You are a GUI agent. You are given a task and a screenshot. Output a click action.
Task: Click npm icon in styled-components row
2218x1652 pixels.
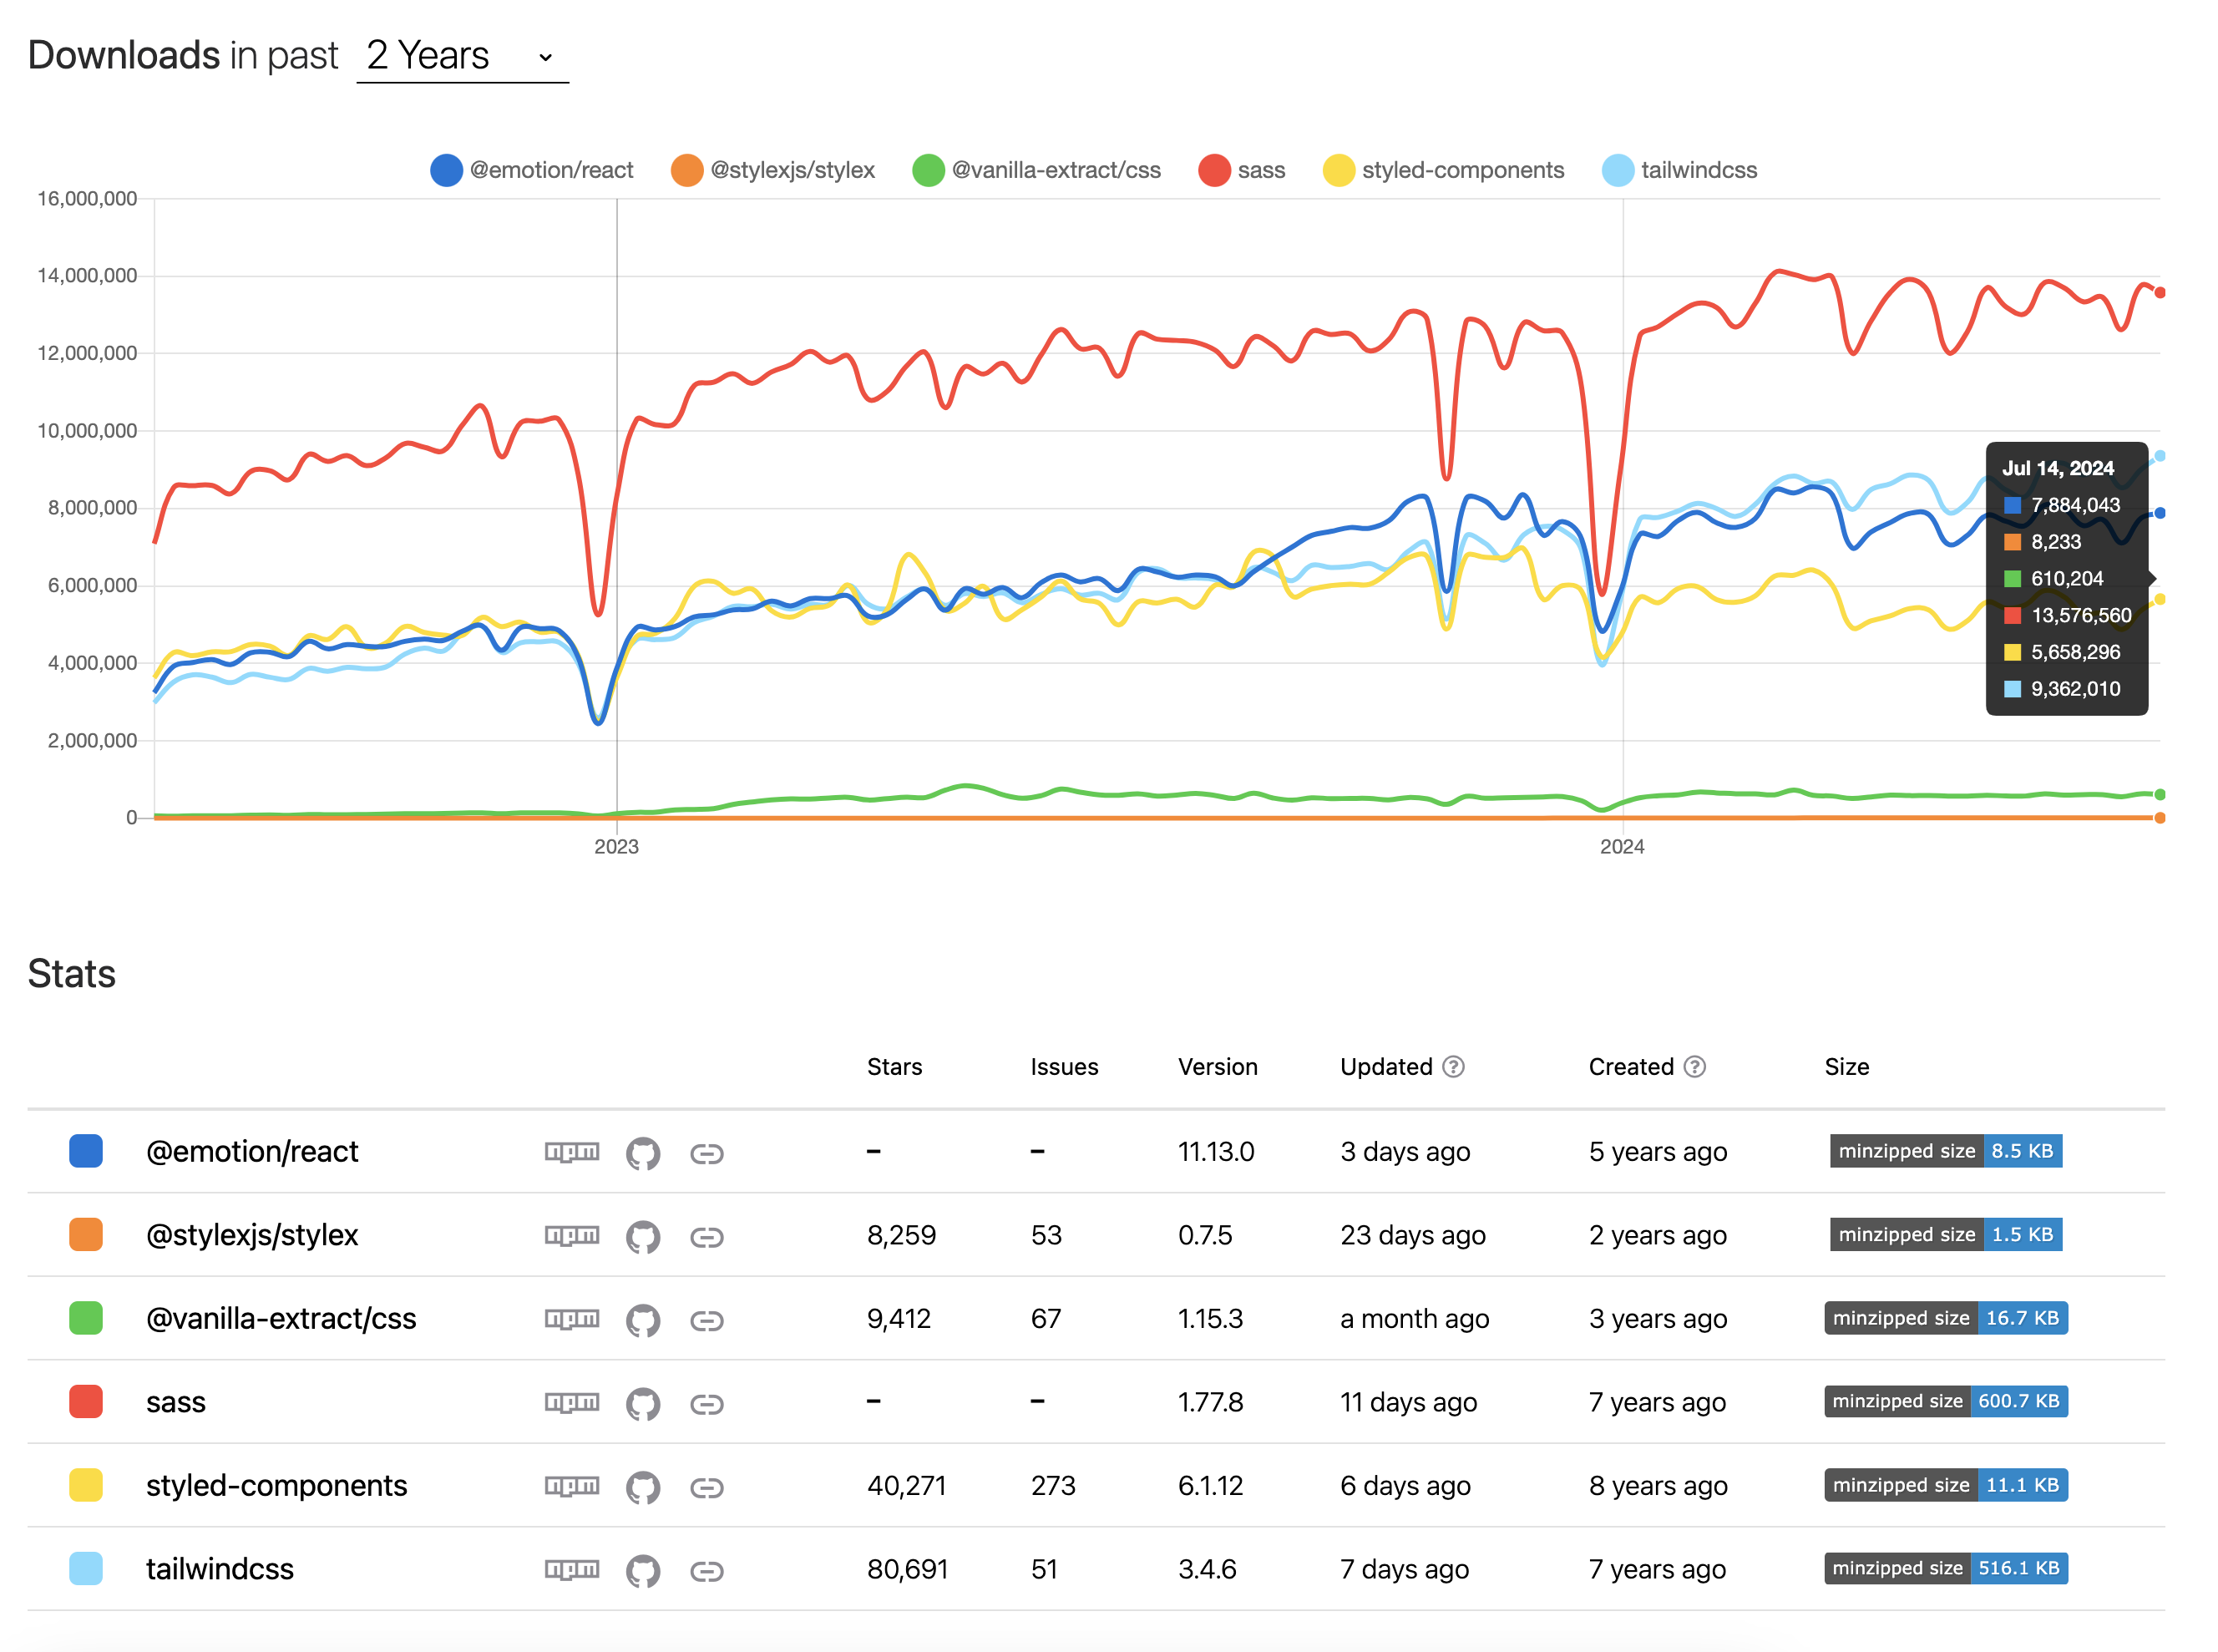(571, 1486)
